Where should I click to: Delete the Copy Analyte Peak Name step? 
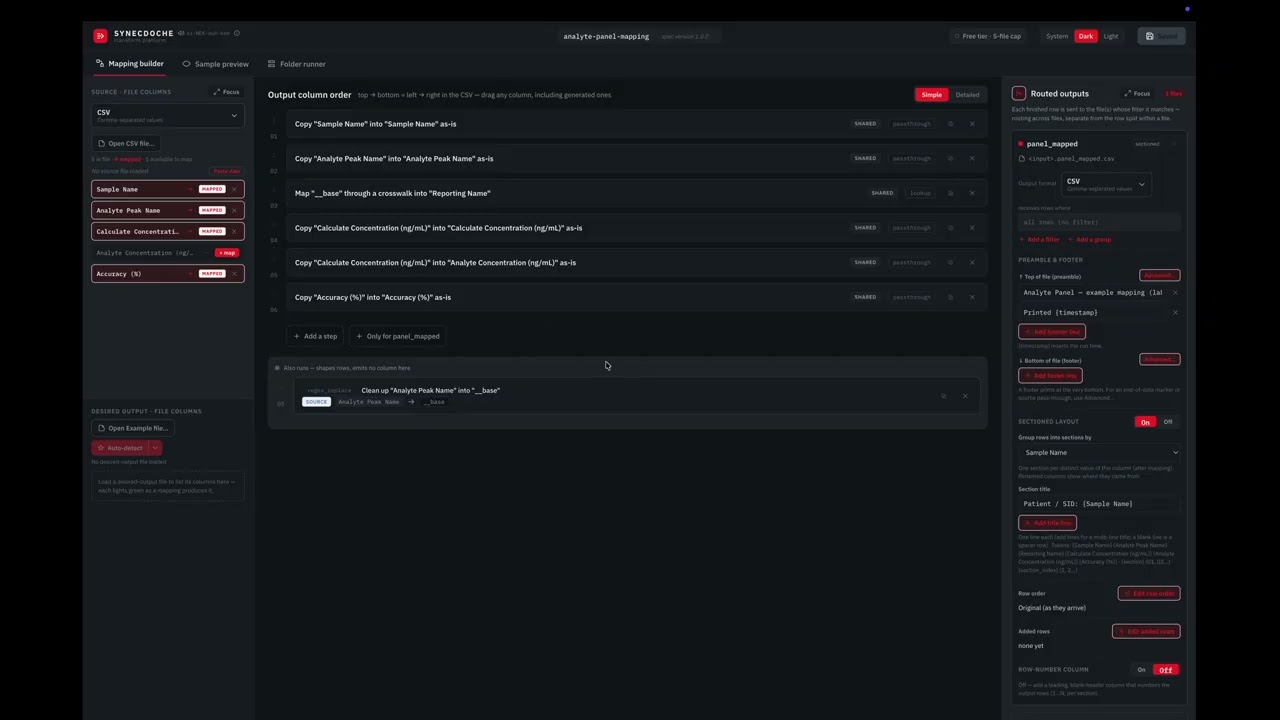click(972, 158)
